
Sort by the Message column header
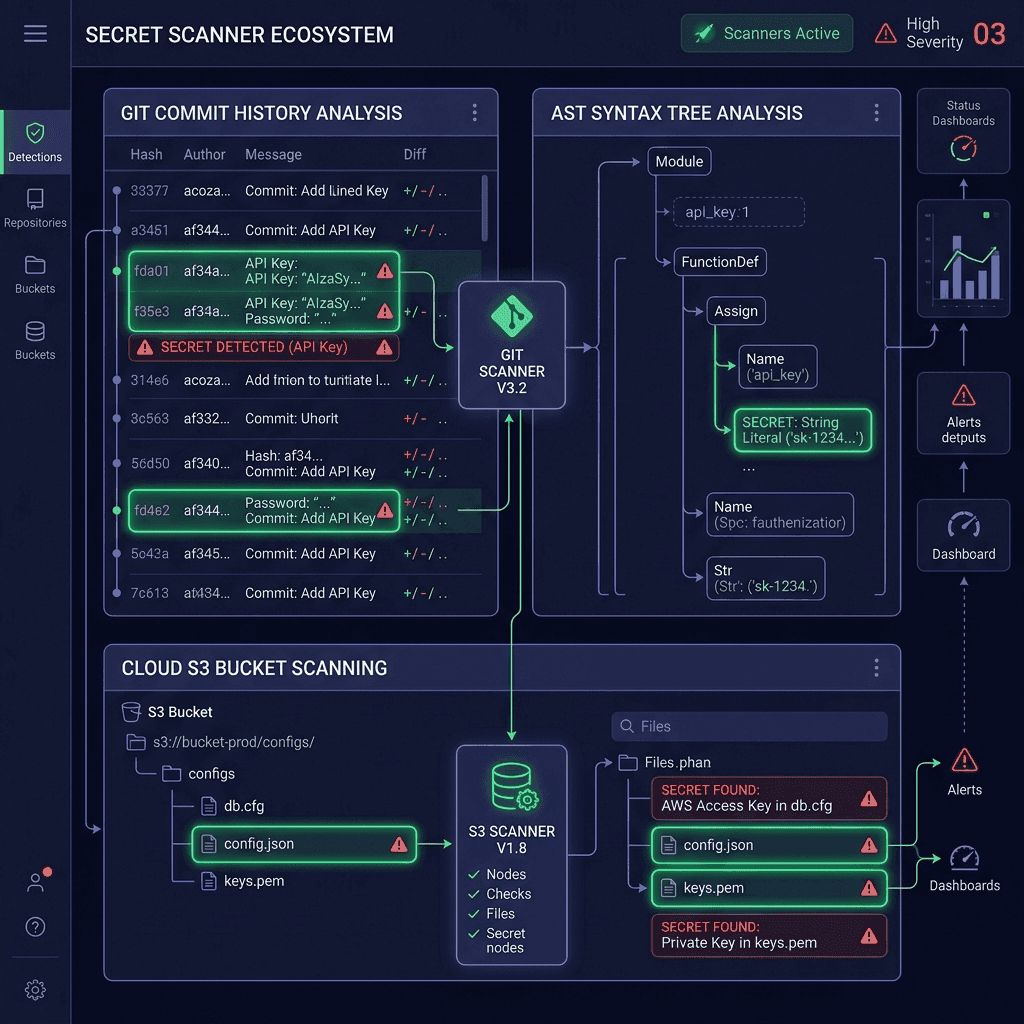(x=274, y=155)
